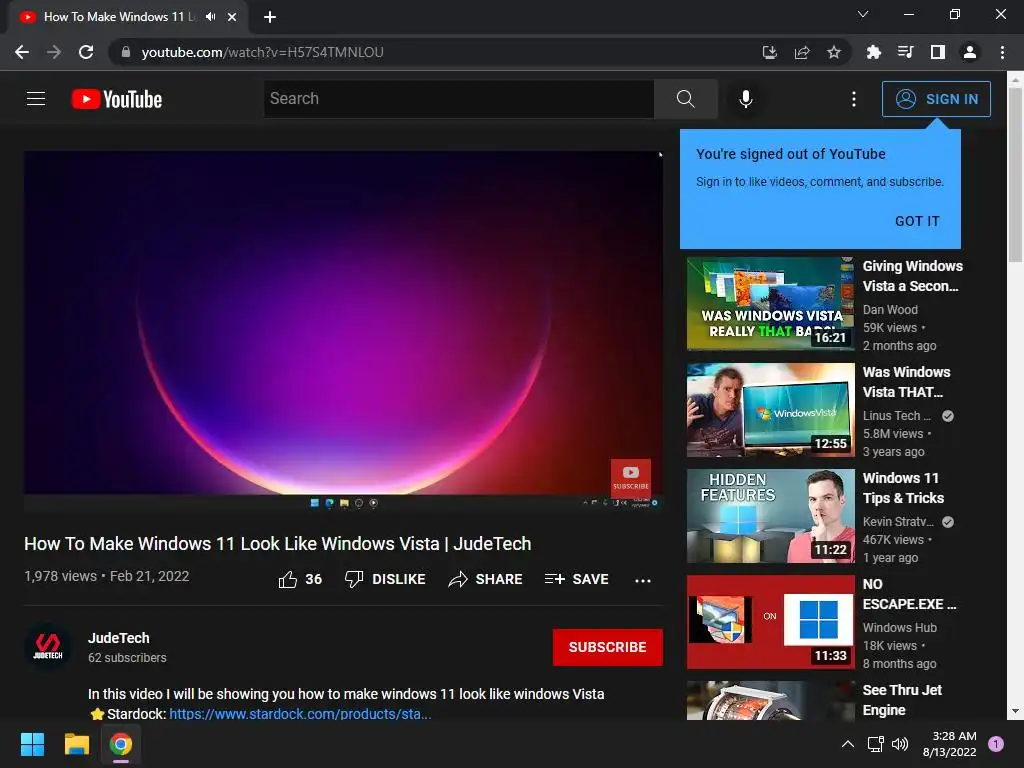Start voice search with microphone icon

tap(746, 99)
